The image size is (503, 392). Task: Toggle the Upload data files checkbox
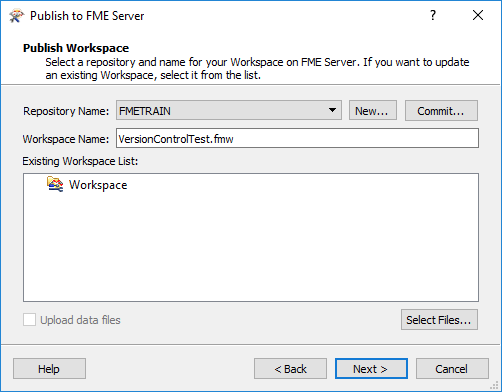[29, 320]
